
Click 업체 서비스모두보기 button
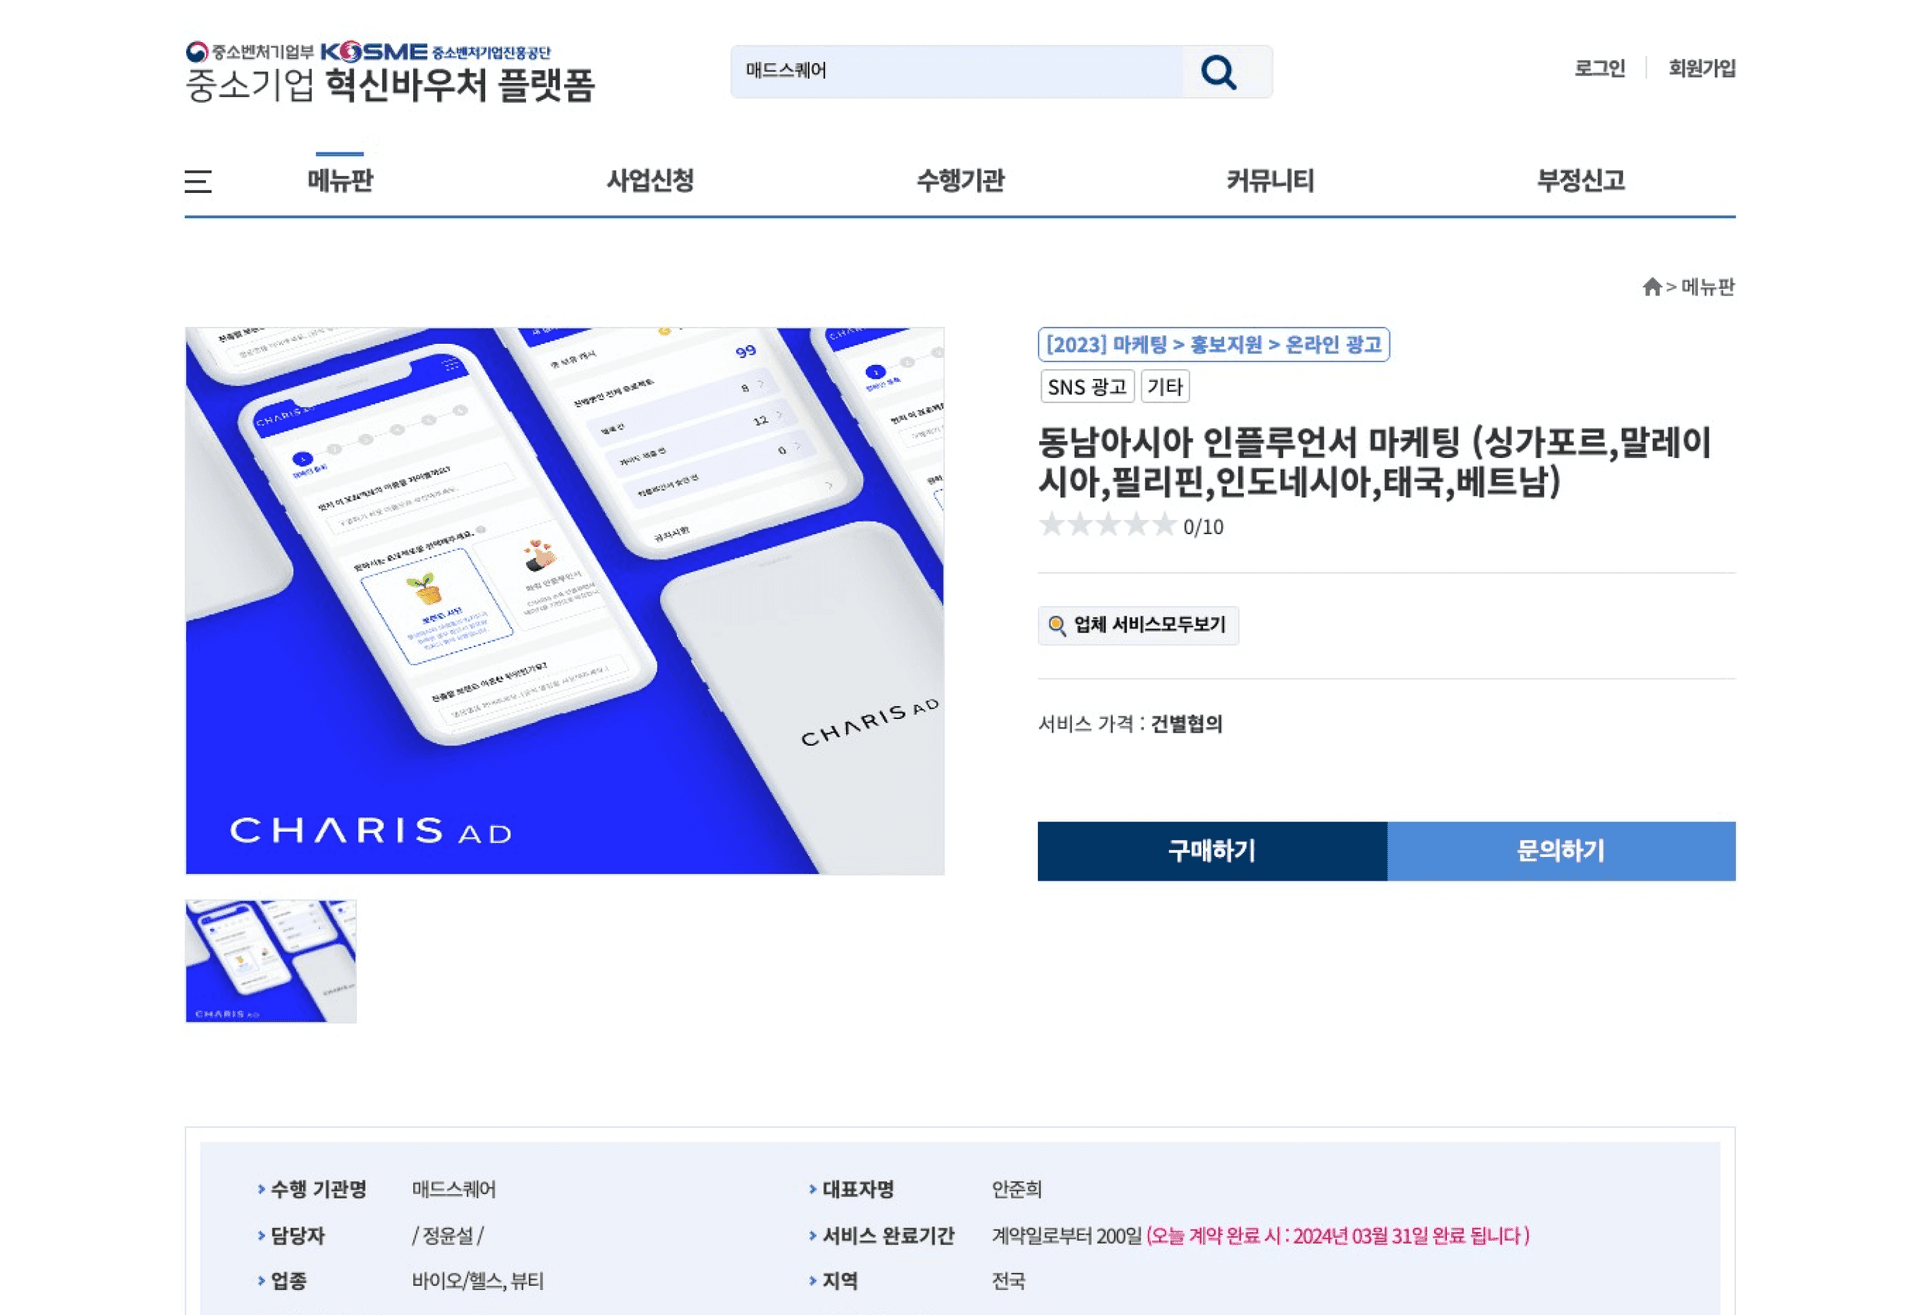coord(1138,625)
